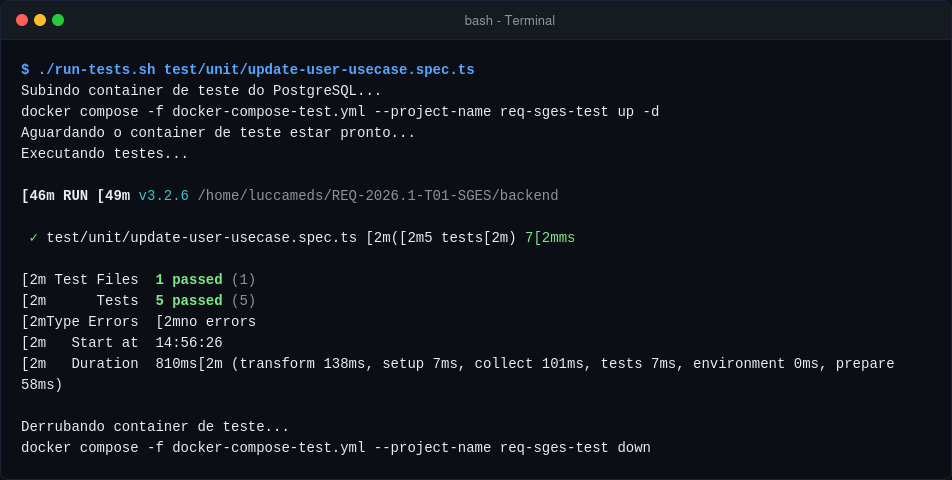Click the 'Derrubando container de teste...' line
Viewport: 952px width, 480px height.
point(155,427)
